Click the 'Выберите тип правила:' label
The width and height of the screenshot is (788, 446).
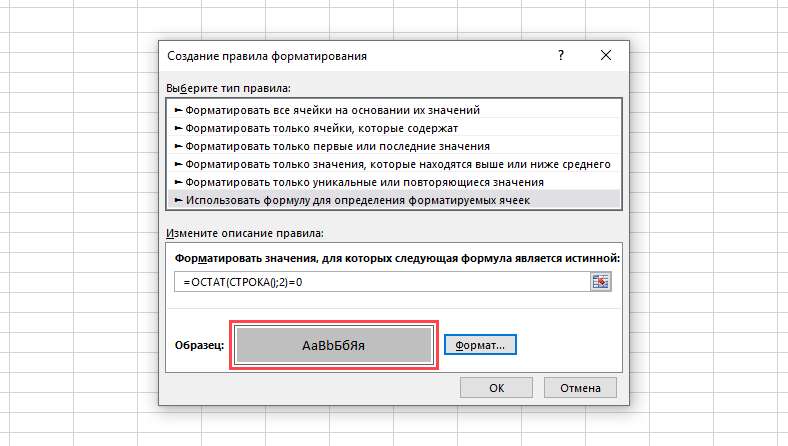pos(228,88)
